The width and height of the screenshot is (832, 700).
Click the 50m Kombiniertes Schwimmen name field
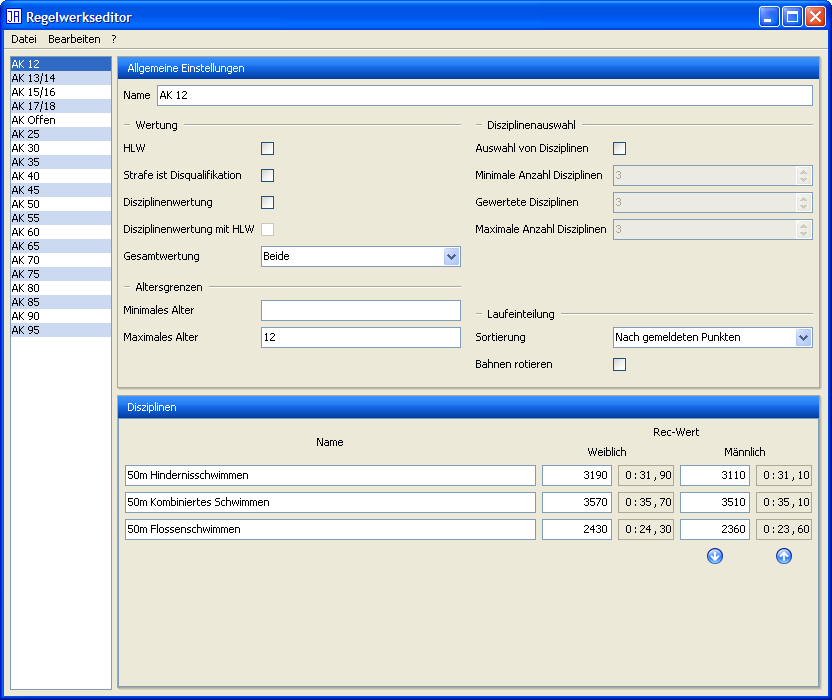coord(330,503)
